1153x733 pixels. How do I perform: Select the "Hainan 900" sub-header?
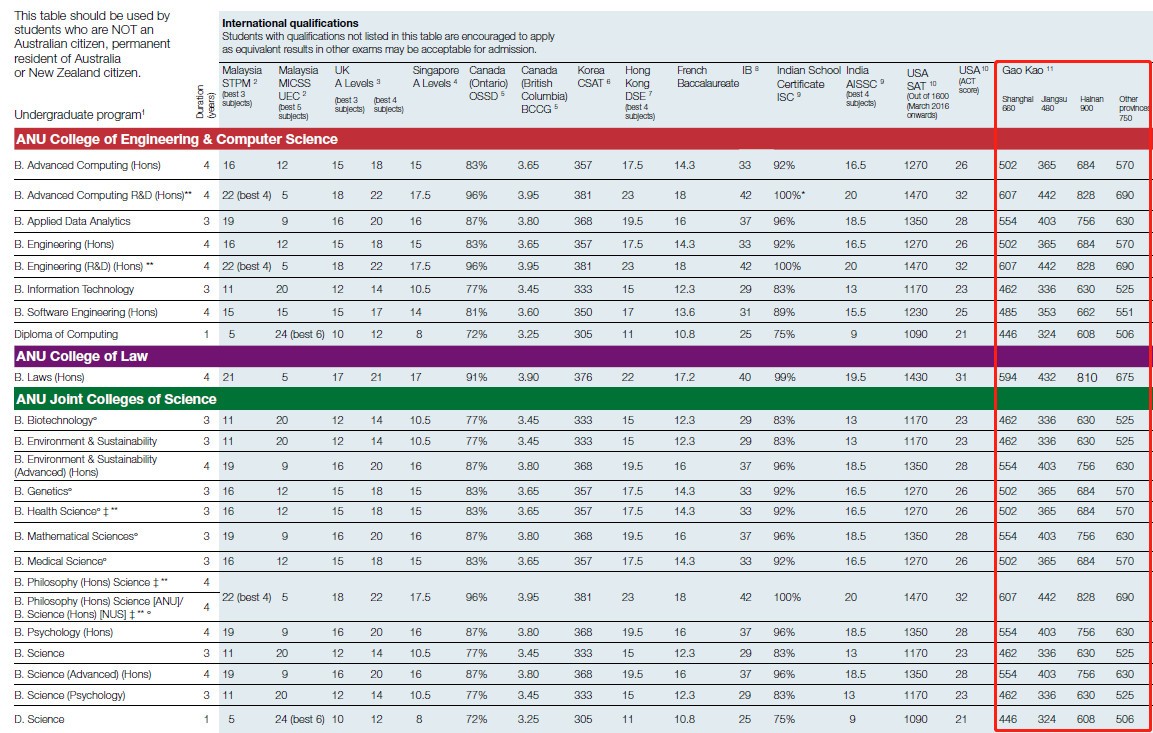tap(1092, 104)
